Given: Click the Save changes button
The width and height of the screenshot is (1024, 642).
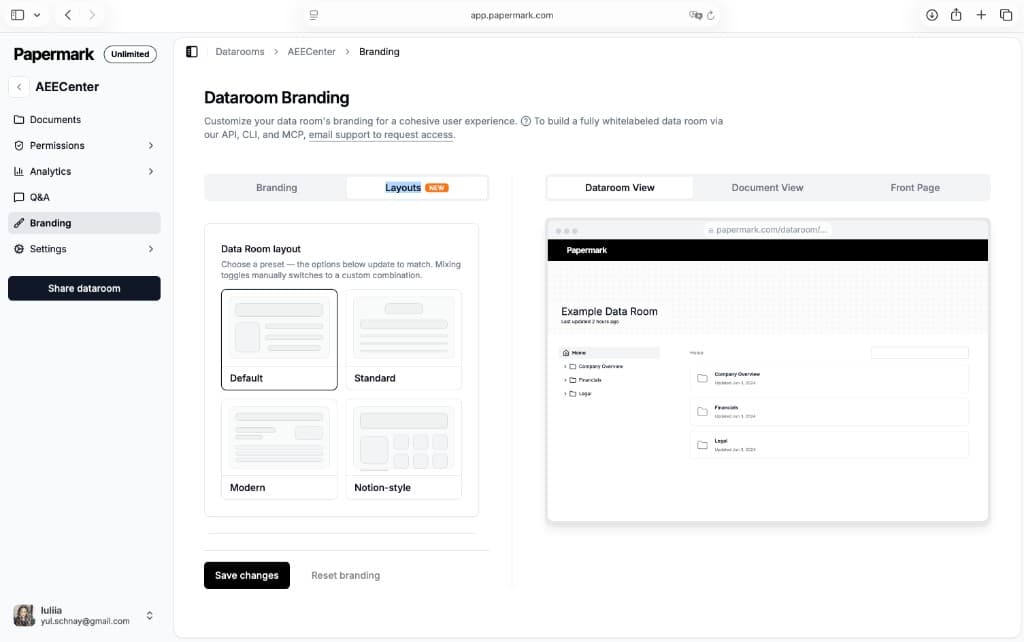Looking at the screenshot, I should click(x=247, y=575).
